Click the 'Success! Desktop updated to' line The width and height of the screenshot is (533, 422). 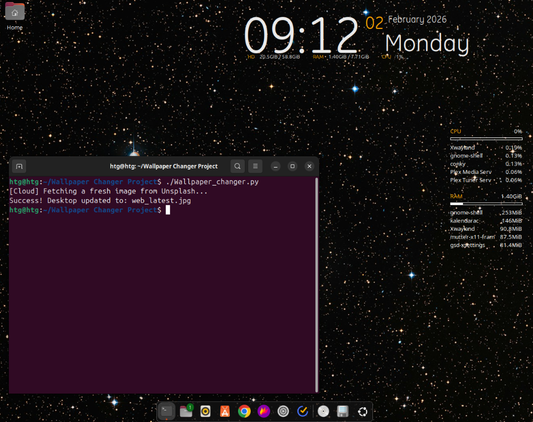[x=100, y=201]
